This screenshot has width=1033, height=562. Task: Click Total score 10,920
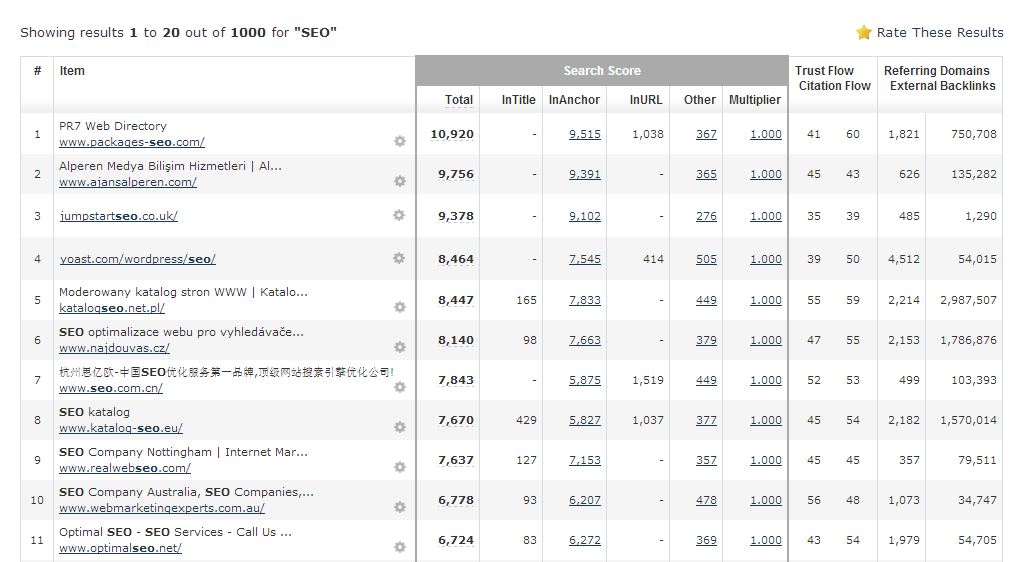(x=452, y=134)
